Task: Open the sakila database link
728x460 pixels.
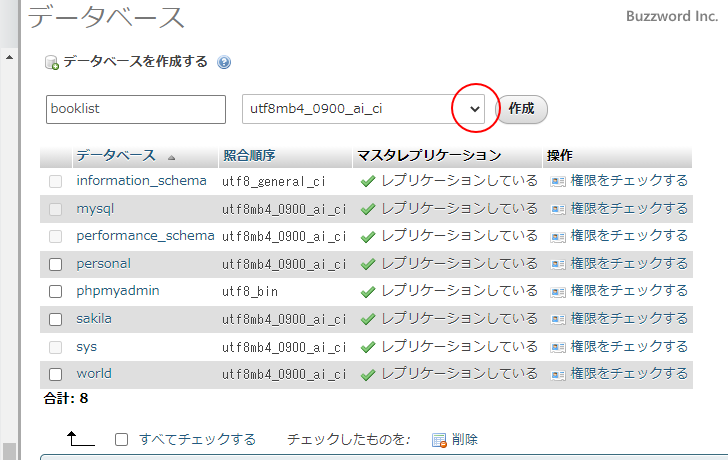Action: click(x=94, y=319)
